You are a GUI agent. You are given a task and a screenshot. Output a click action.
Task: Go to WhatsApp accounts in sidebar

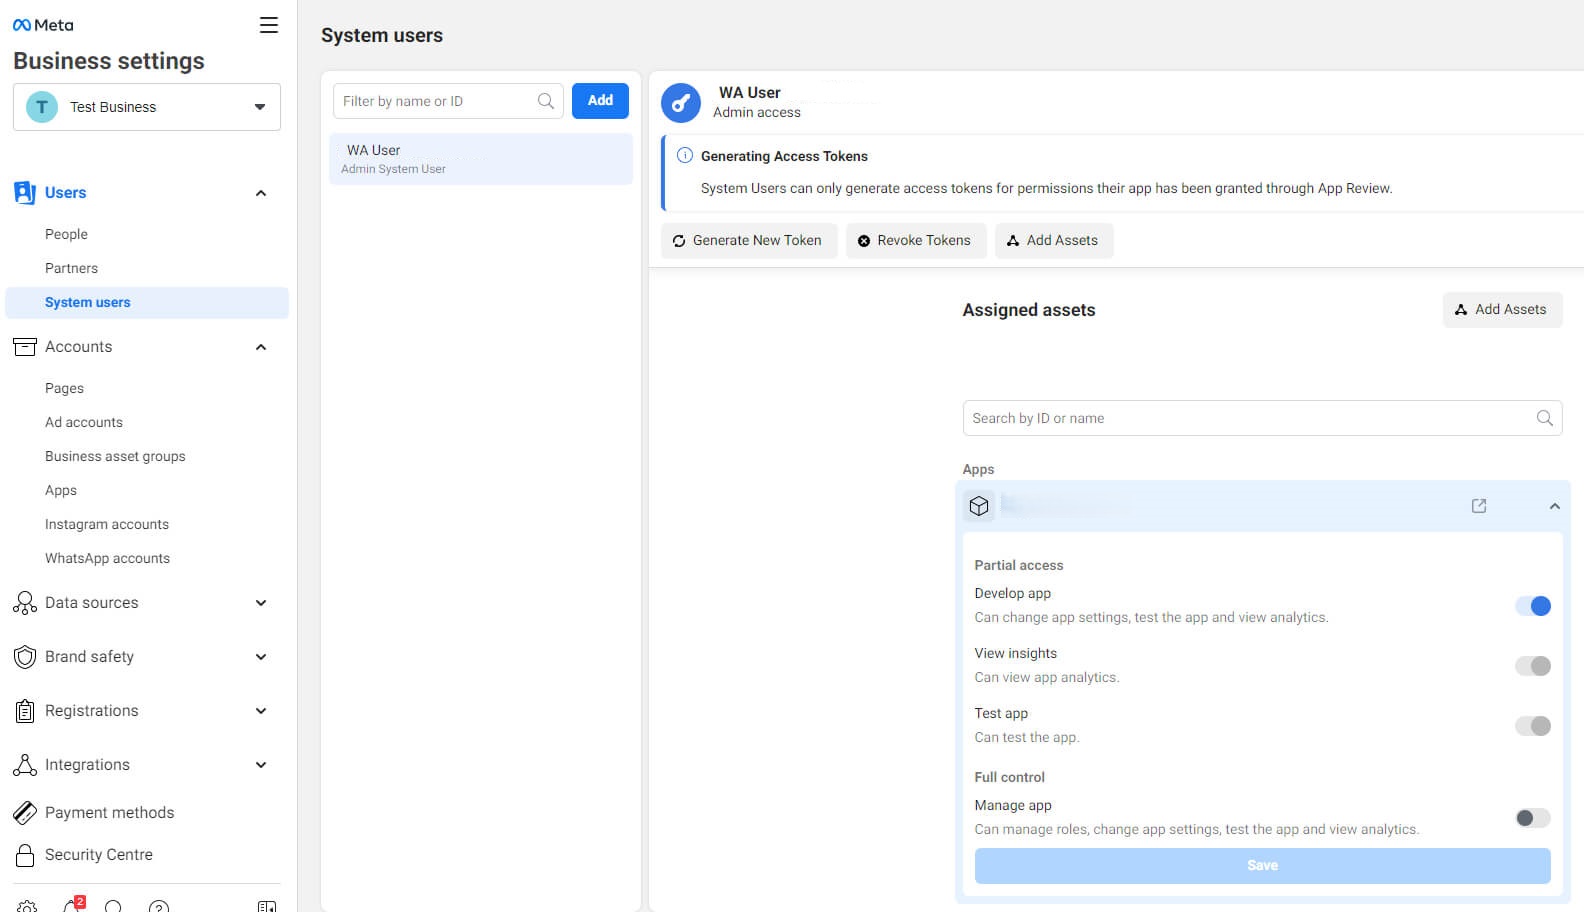coord(107,558)
